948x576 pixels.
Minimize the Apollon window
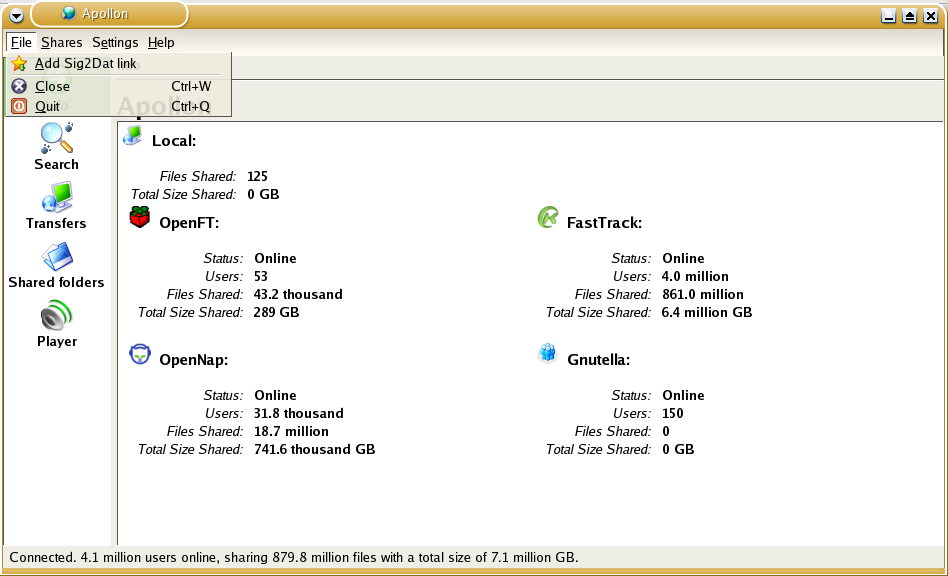pyautogui.click(x=888, y=16)
